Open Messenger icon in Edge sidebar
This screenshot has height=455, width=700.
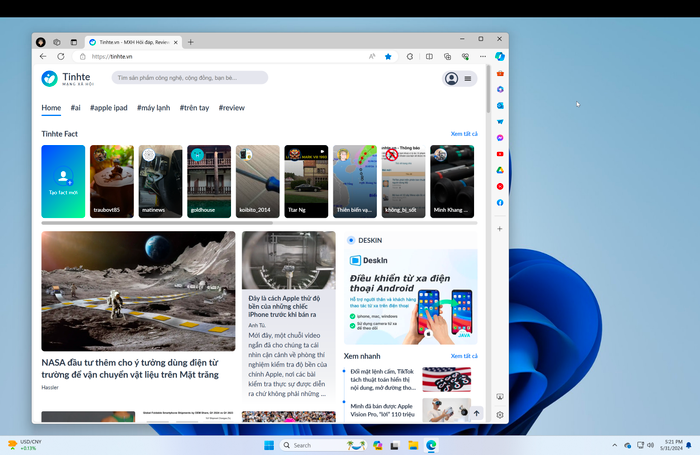click(500, 138)
